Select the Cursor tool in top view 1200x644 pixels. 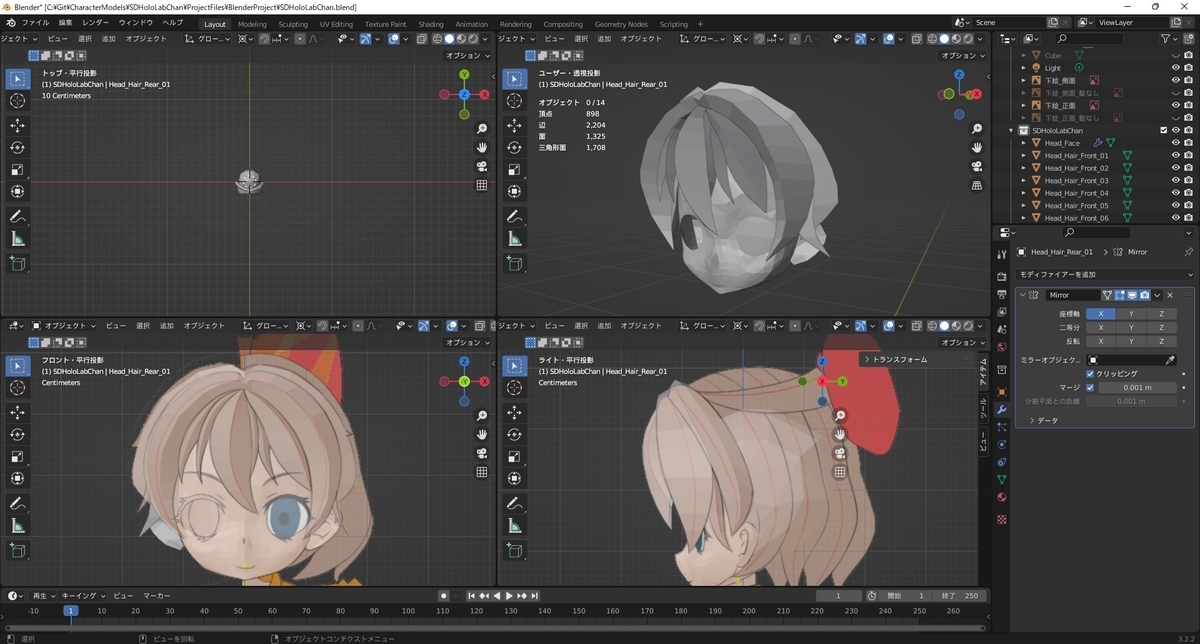pyautogui.click(x=18, y=101)
